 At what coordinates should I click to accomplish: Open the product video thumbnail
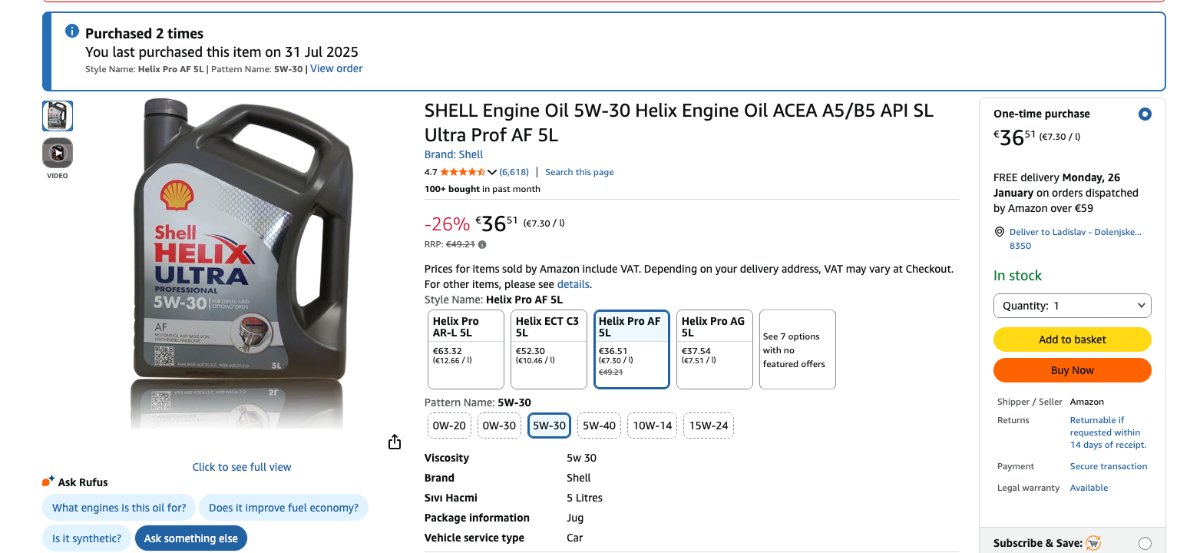pyautogui.click(x=57, y=153)
